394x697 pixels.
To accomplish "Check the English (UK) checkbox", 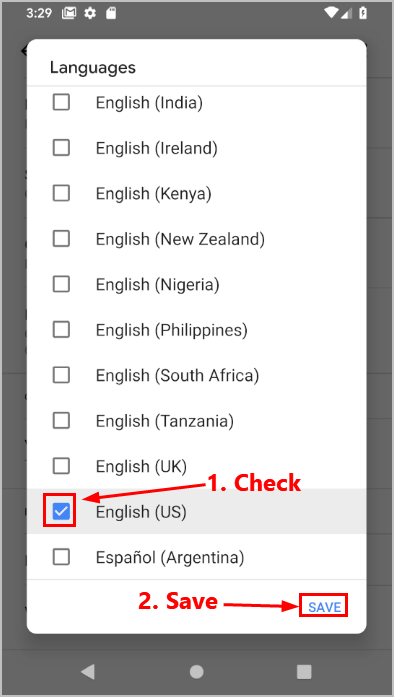I will click(61, 466).
